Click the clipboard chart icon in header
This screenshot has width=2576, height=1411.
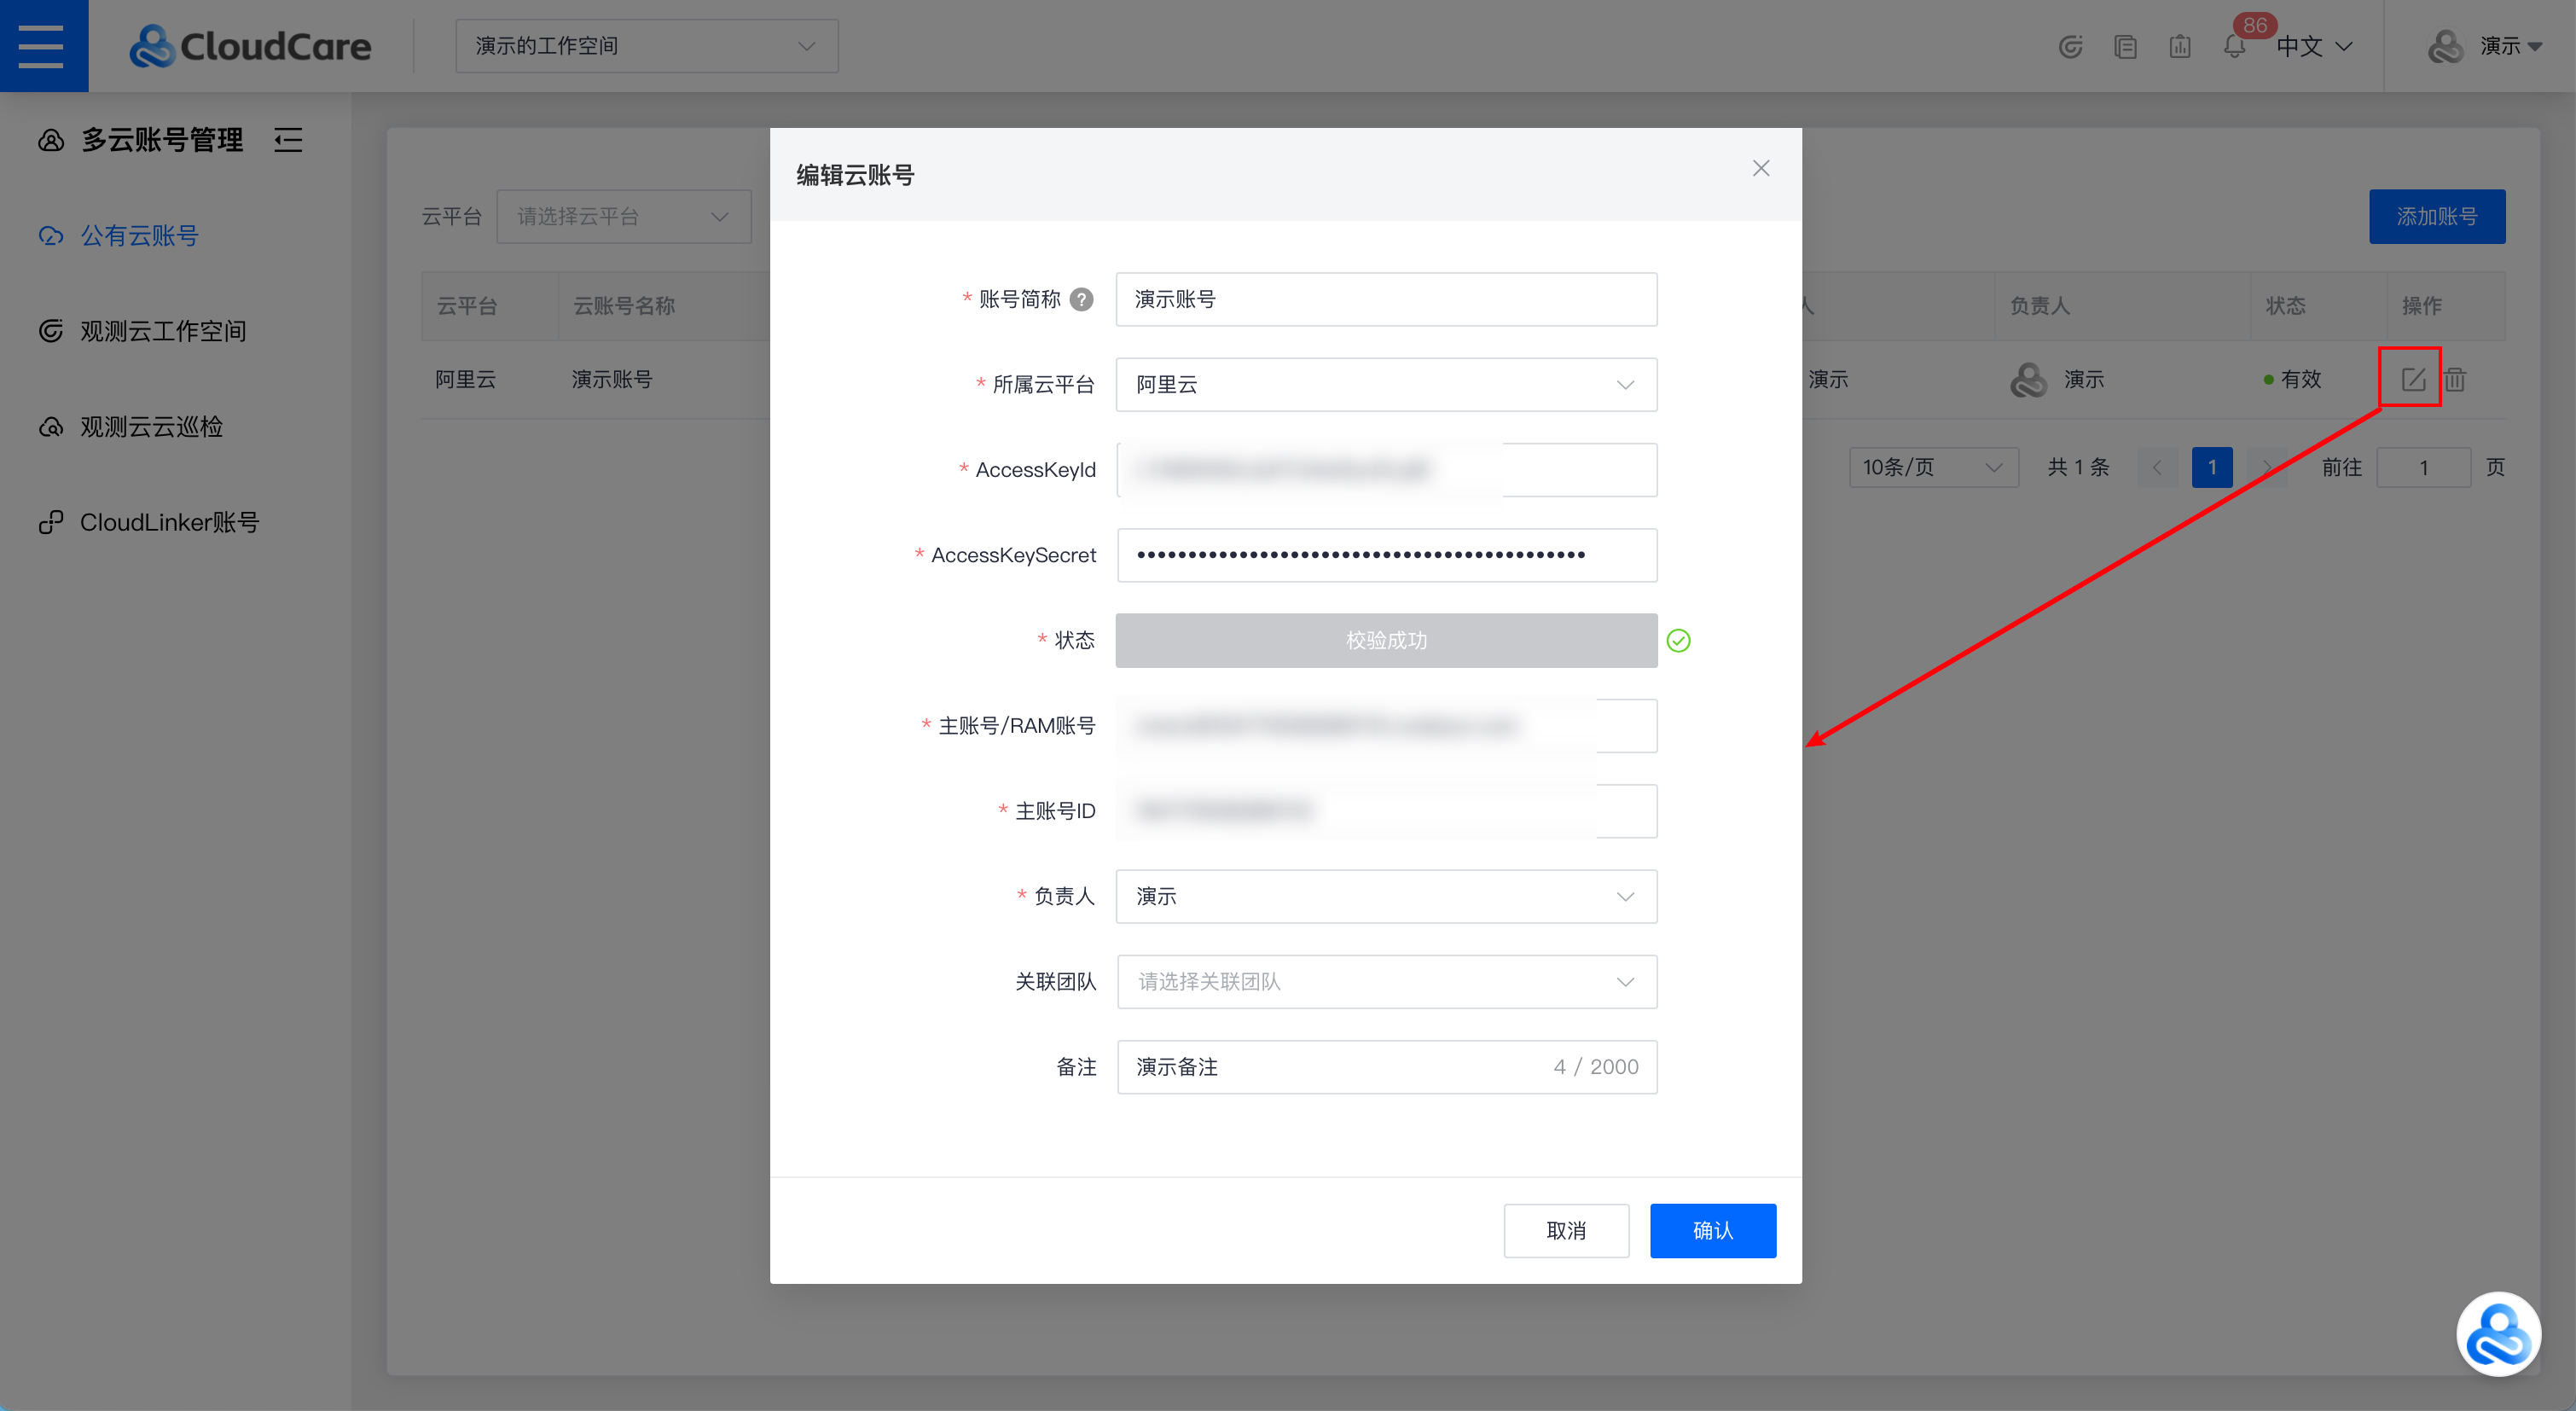(2180, 46)
